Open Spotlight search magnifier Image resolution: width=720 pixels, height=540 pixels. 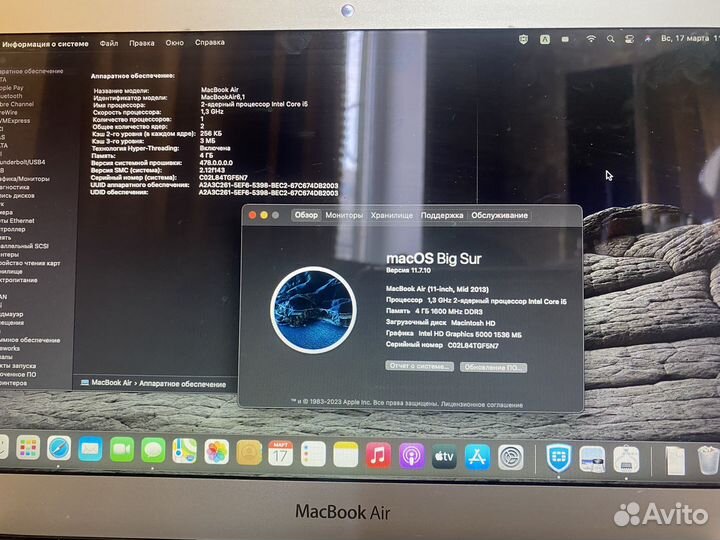(x=610, y=39)
